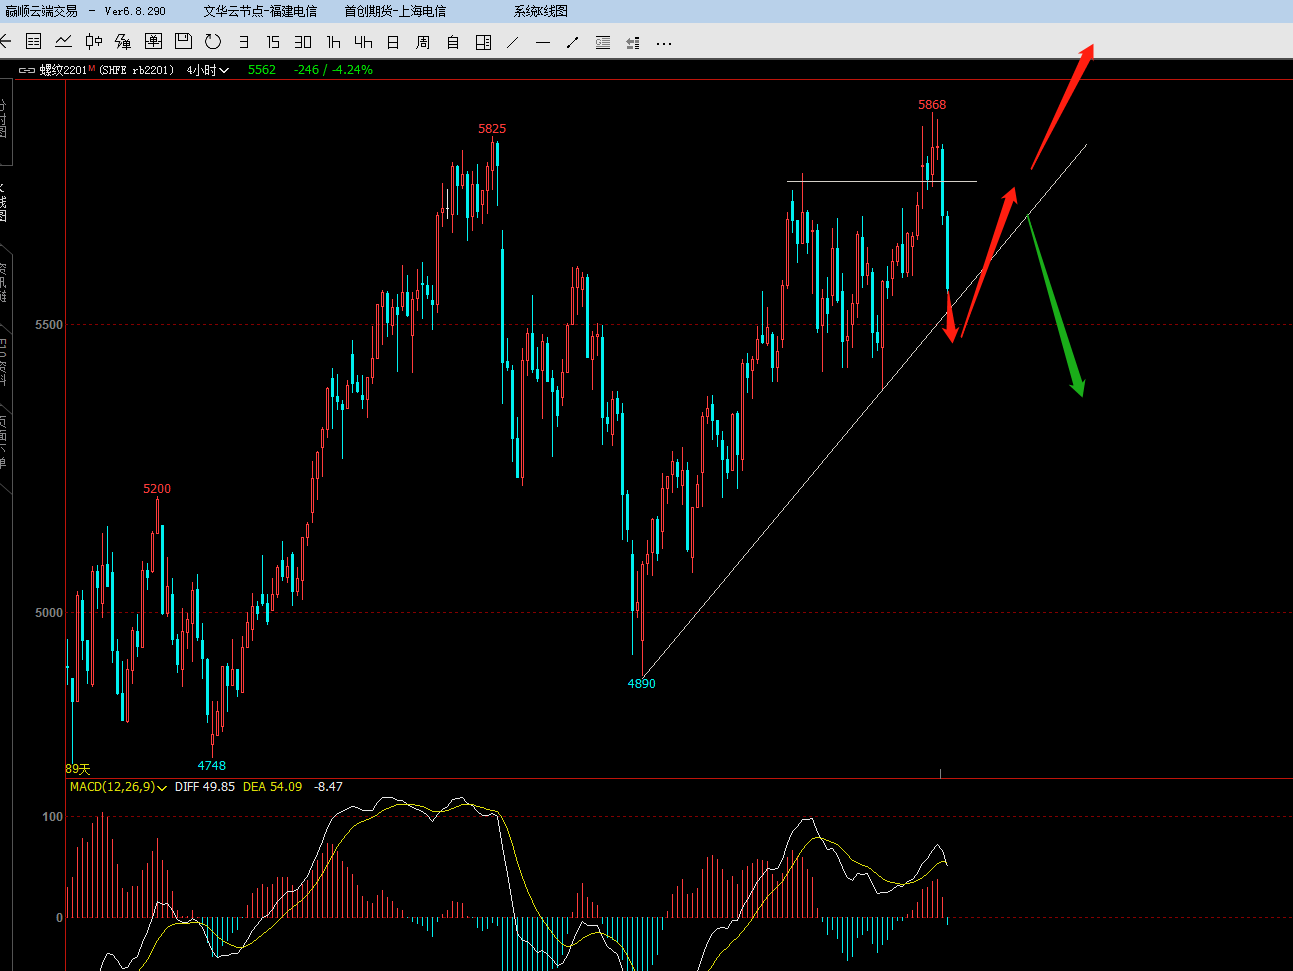
Task: Open the F10资料 side tab
Action: (x=4, y=362)
